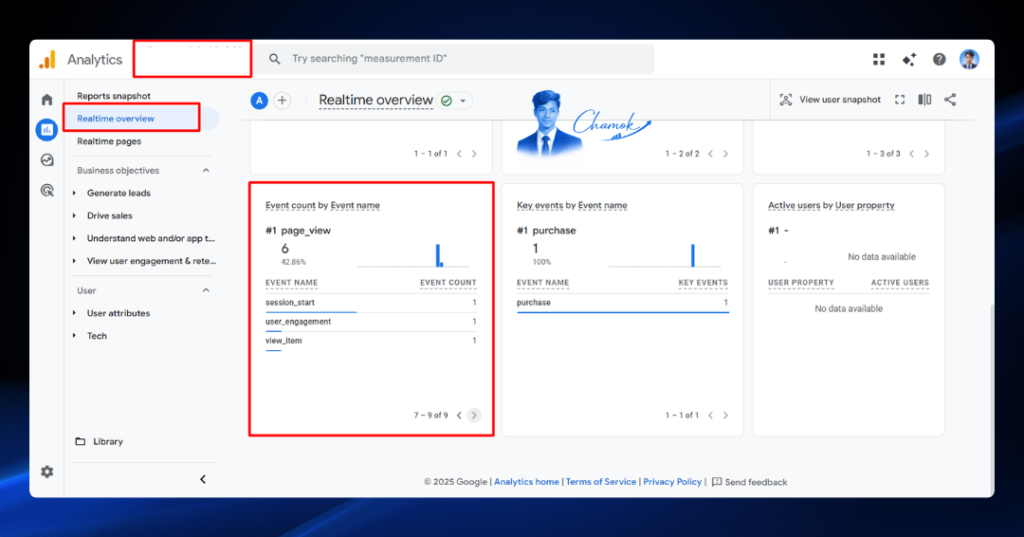Toggle full screen for the report
1024x537 pixels.
899,99
